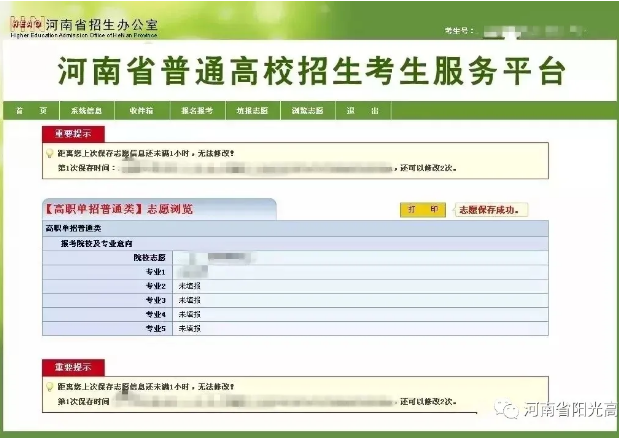Click the 志愿保存成功 message
This screenshot has width=619, height=439.
[x=491, y=210]
